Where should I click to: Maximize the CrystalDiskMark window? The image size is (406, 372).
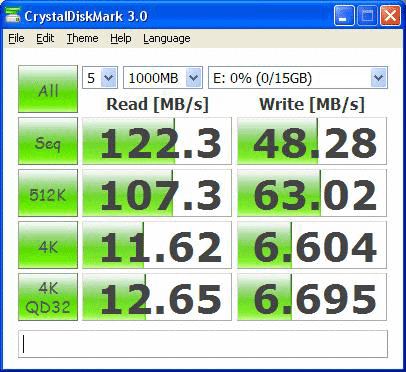(367, 16)
